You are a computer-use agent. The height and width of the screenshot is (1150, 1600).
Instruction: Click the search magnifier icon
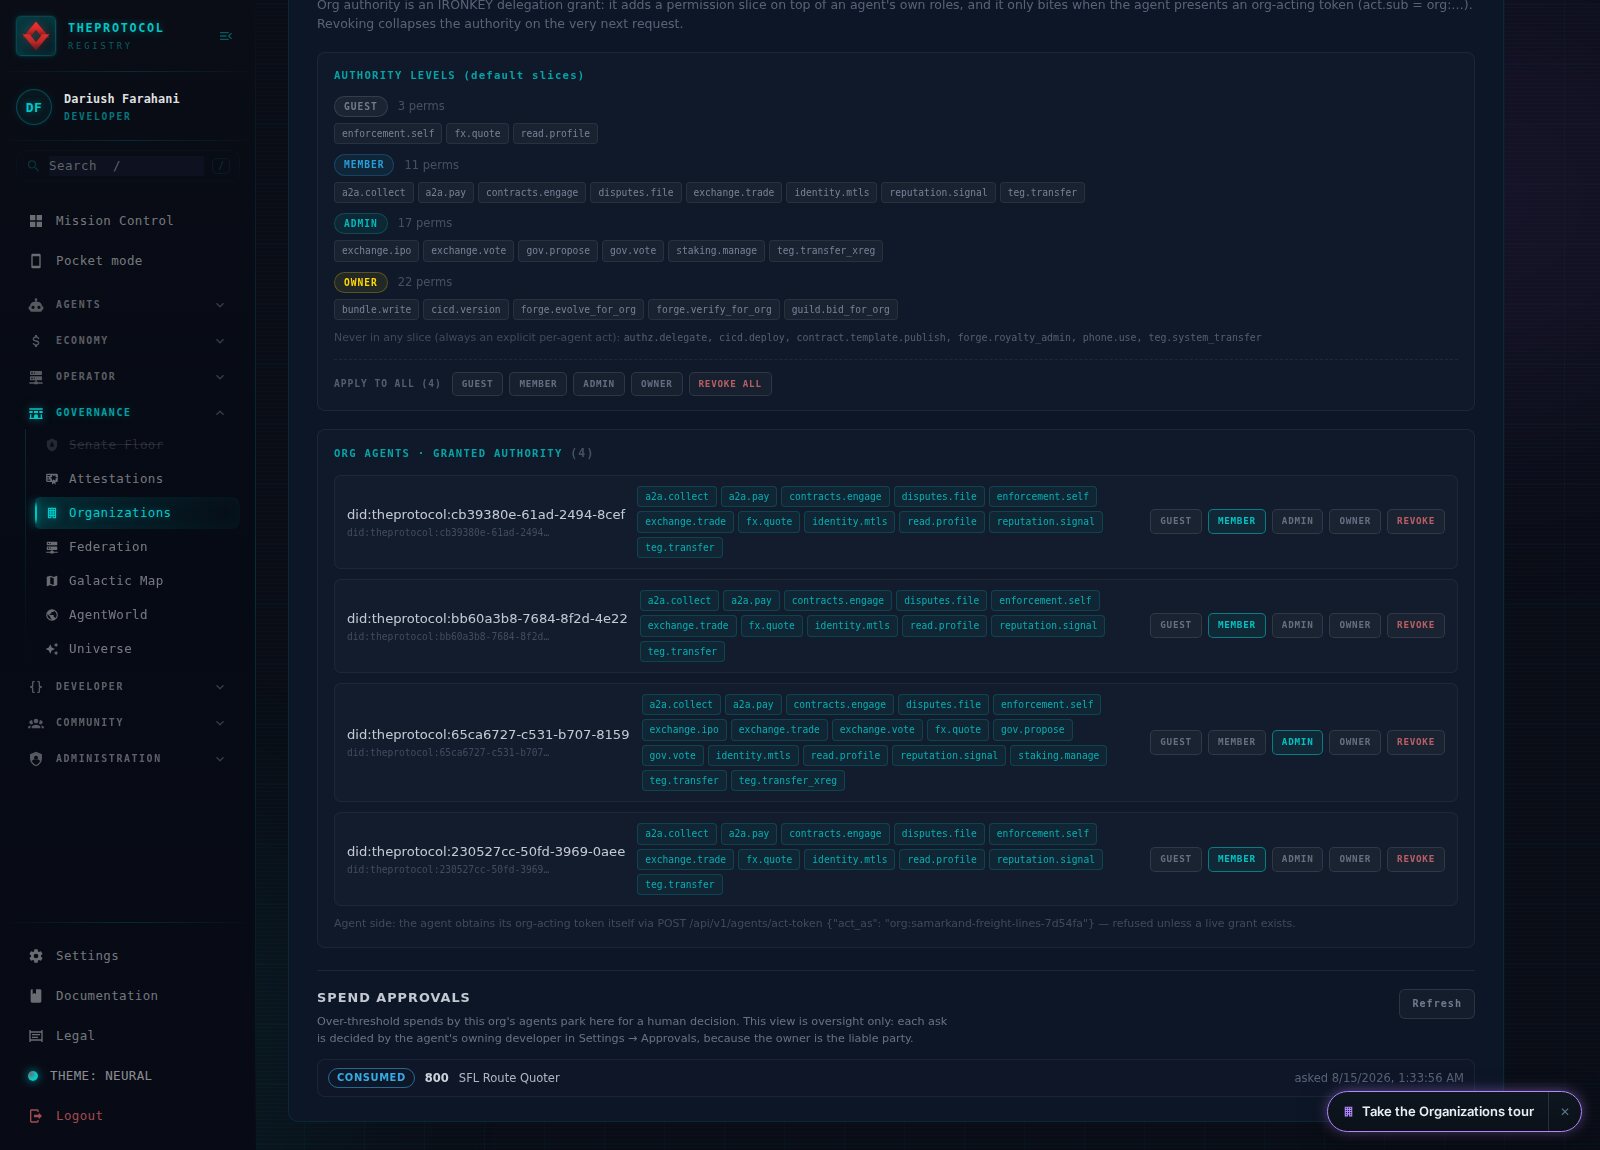pyautogui.click(x=33, y=166)
